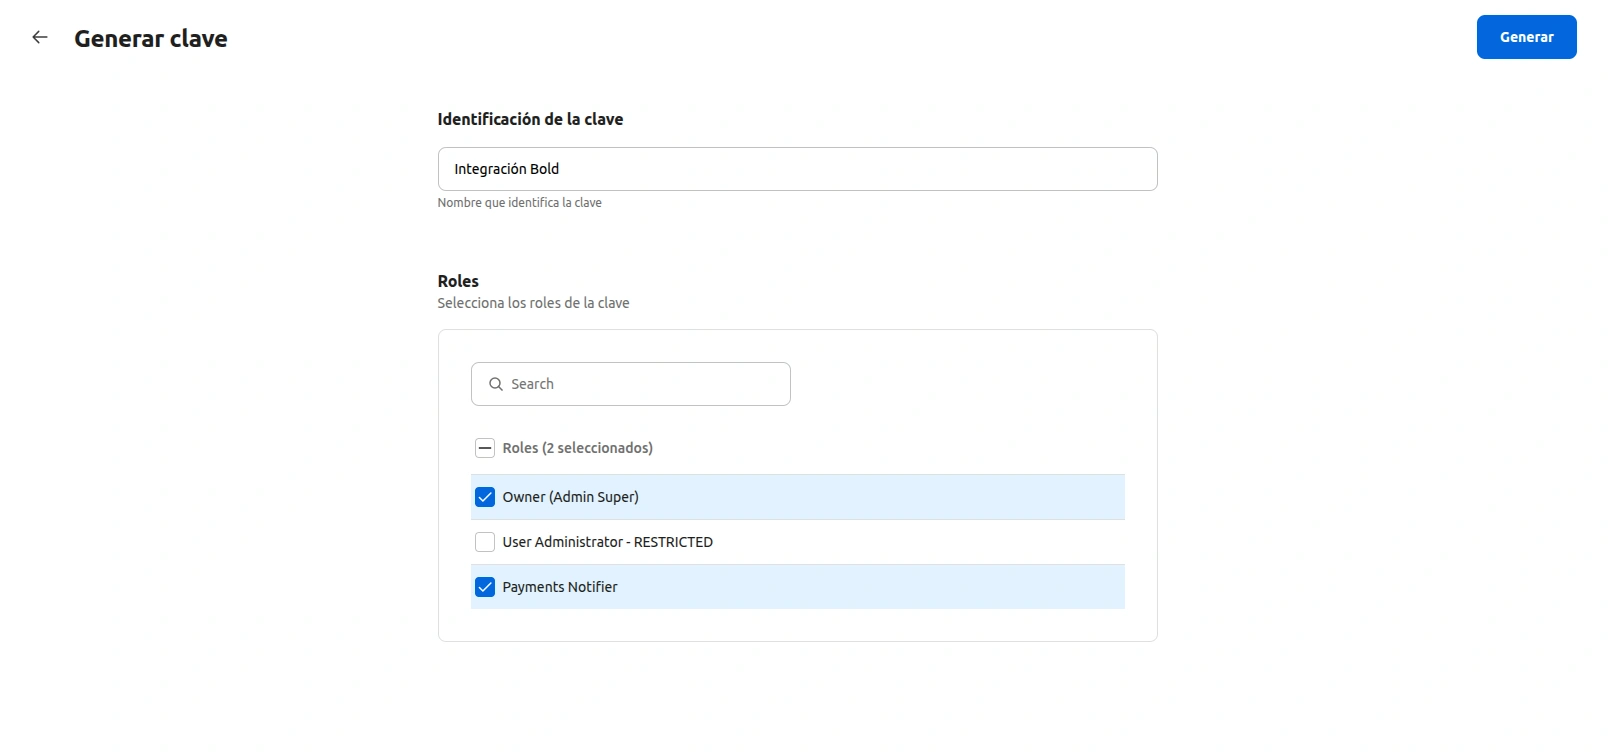
Task: Go back using the left arrow icon
Action: click(40, 38)
